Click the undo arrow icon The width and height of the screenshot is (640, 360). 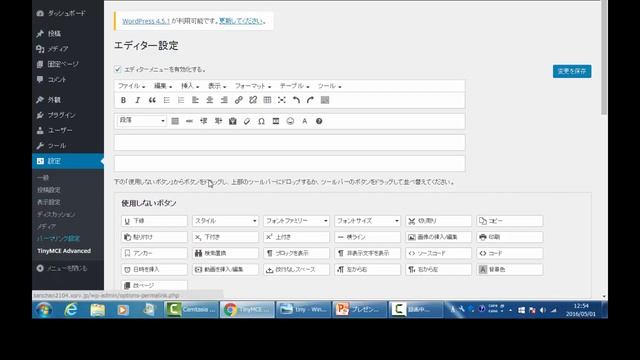point(296,100)
